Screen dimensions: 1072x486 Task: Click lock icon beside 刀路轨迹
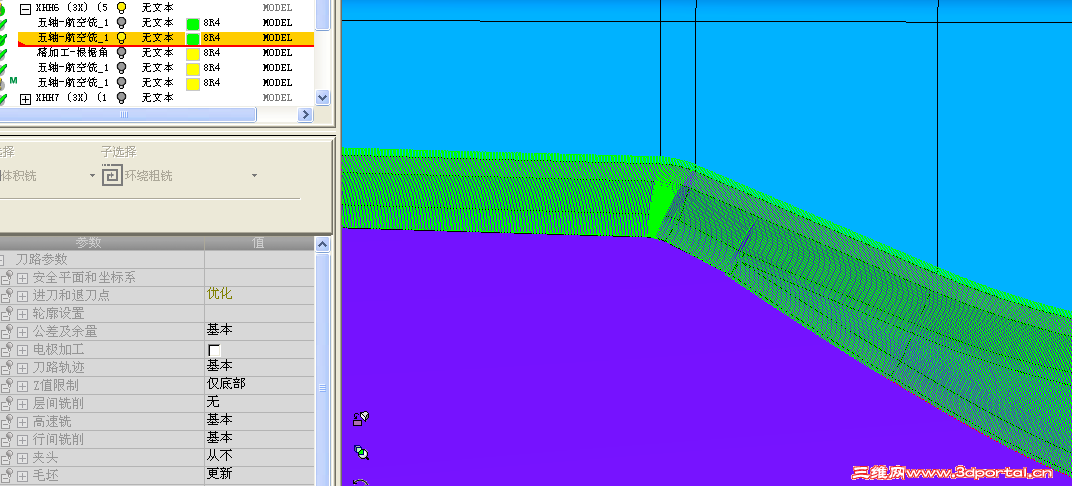[x=8, y=367]
